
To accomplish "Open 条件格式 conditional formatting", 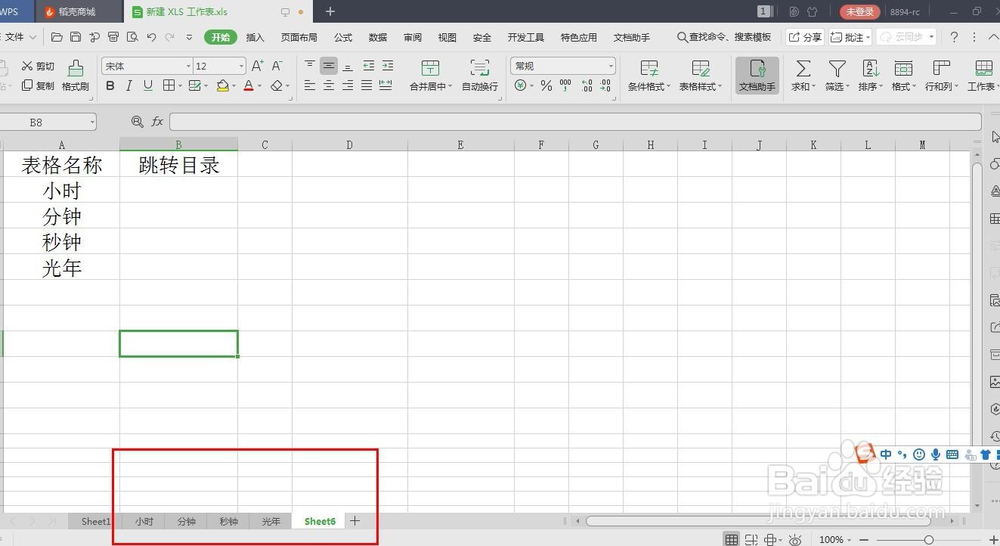I will tap(649, 75).
